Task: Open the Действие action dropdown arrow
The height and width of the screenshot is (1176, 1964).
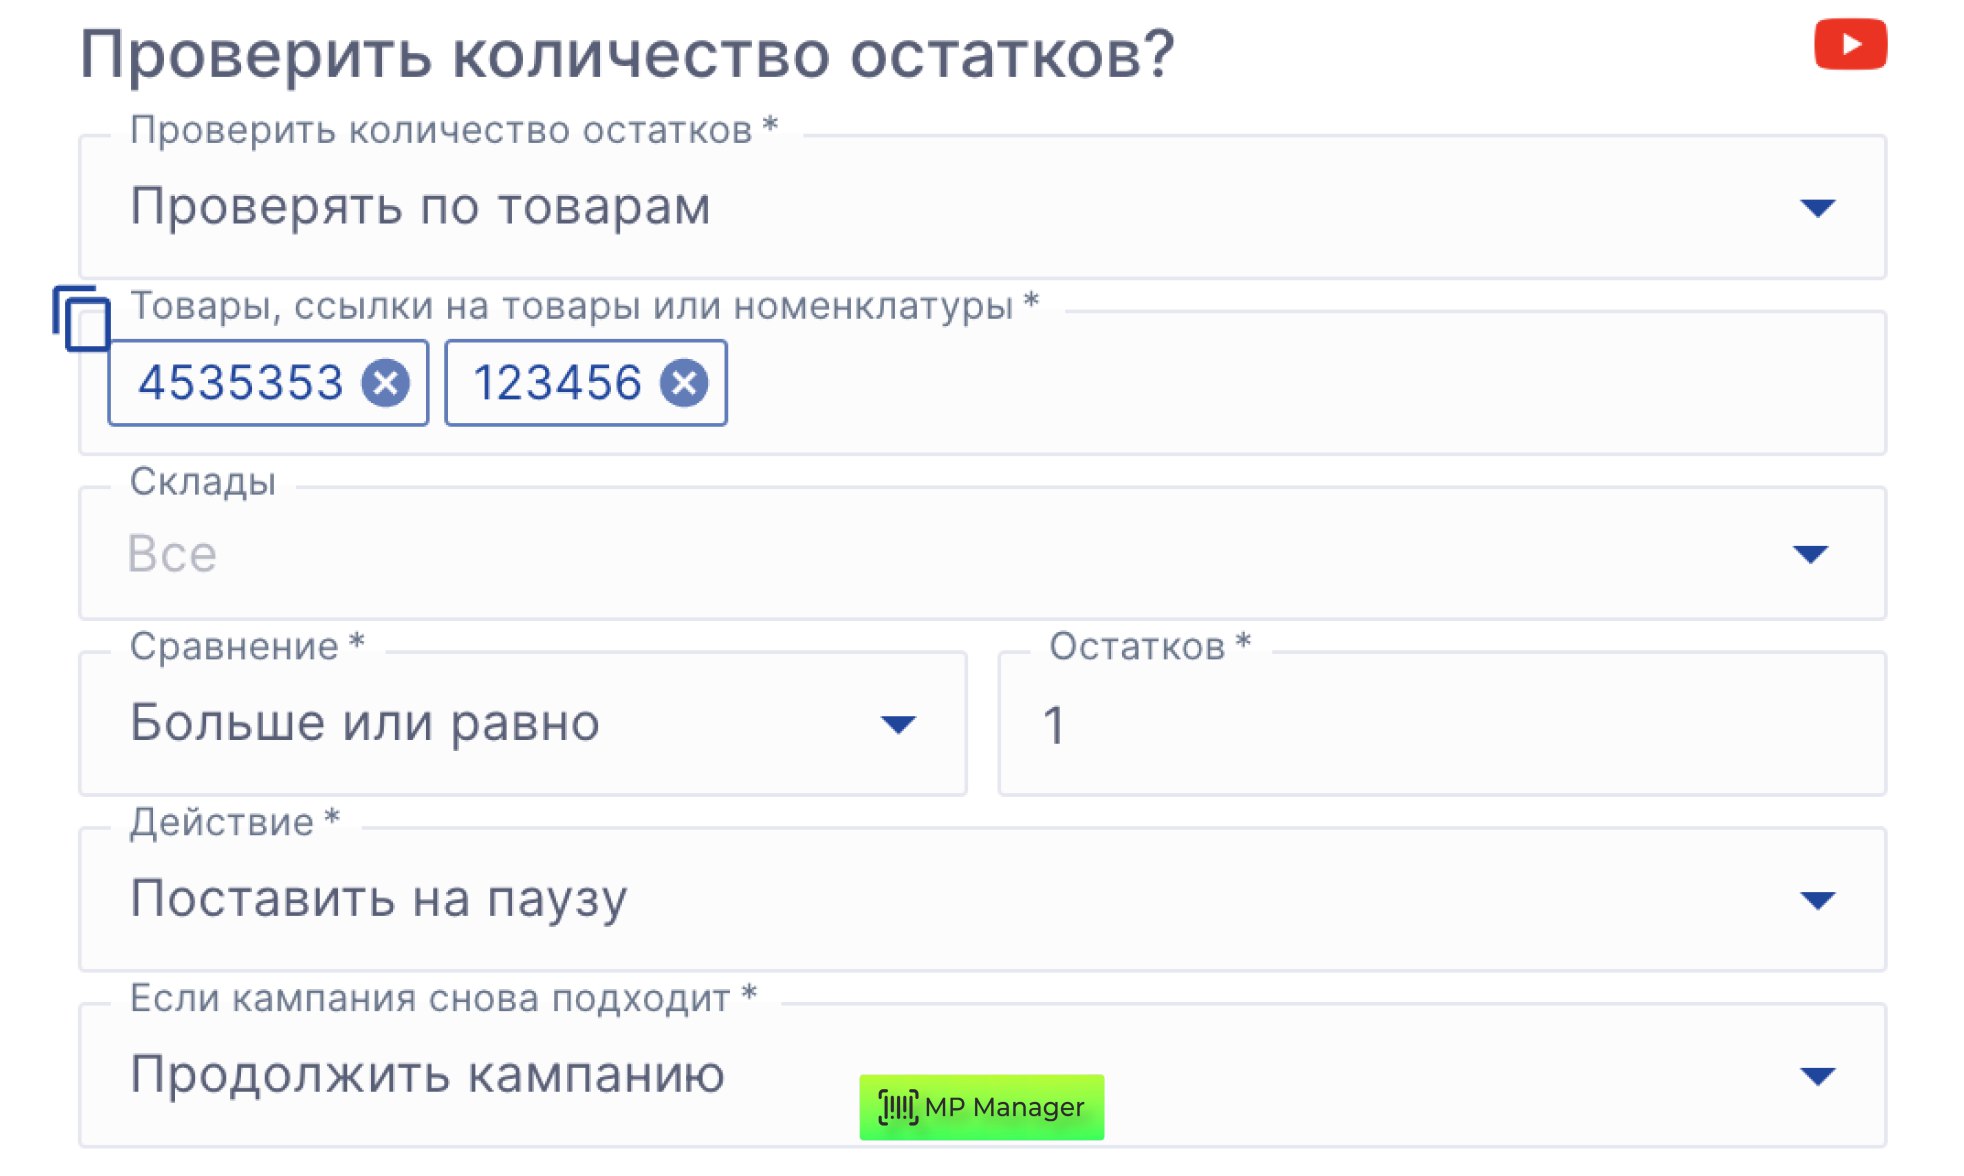Action: coord(1817,900)
